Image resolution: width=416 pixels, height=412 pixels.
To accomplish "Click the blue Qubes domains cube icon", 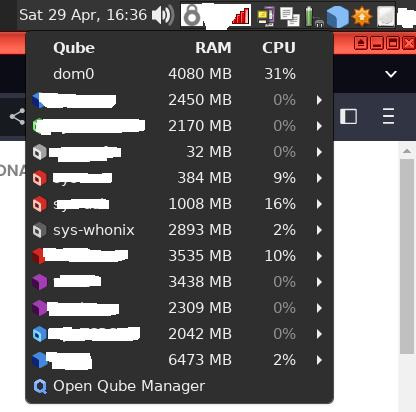I will coord(337,17).
